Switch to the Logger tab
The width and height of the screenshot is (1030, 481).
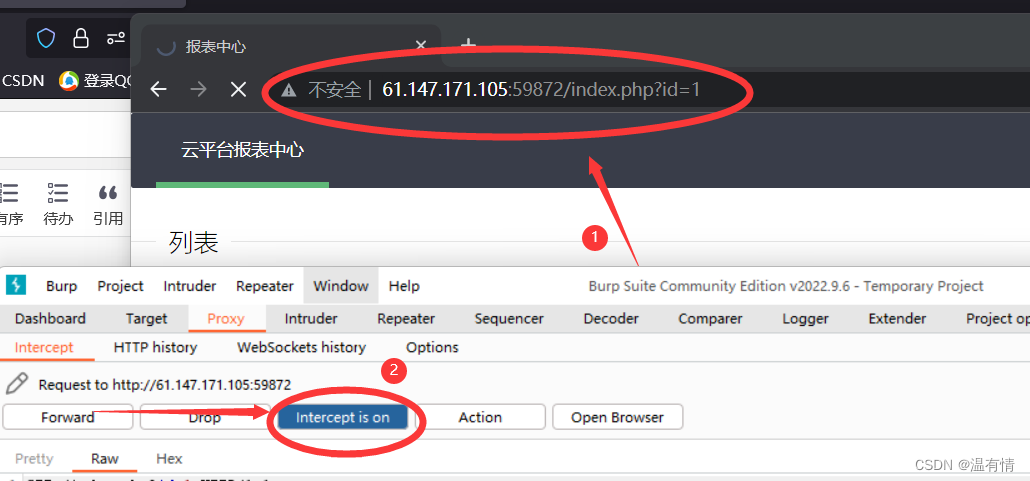805,319
